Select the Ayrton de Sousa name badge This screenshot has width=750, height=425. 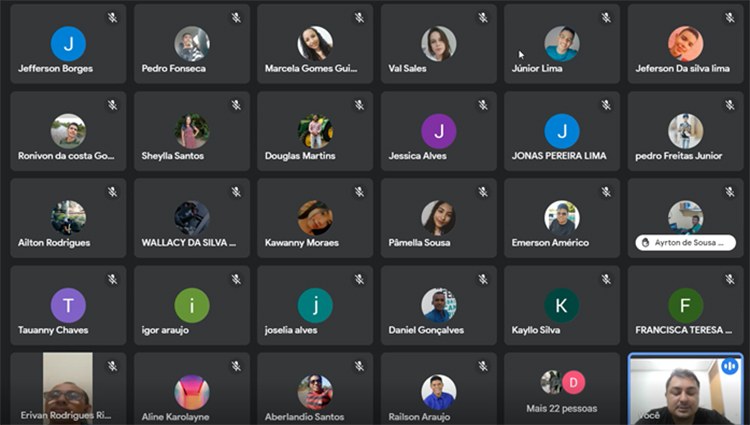click(x=685, y=242)
